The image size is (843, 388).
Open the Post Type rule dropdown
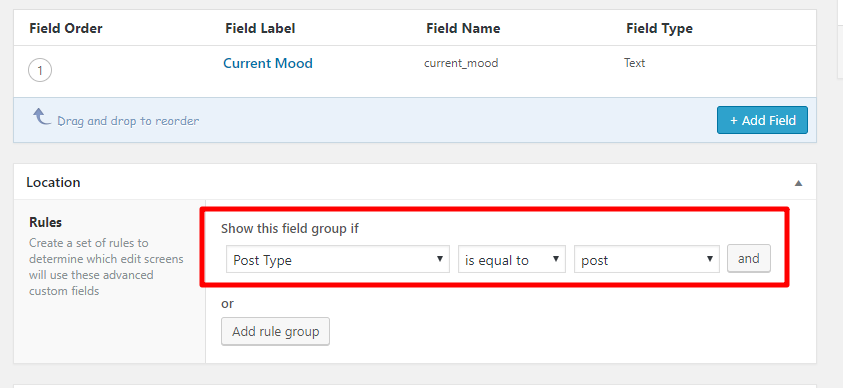point(338,260)
